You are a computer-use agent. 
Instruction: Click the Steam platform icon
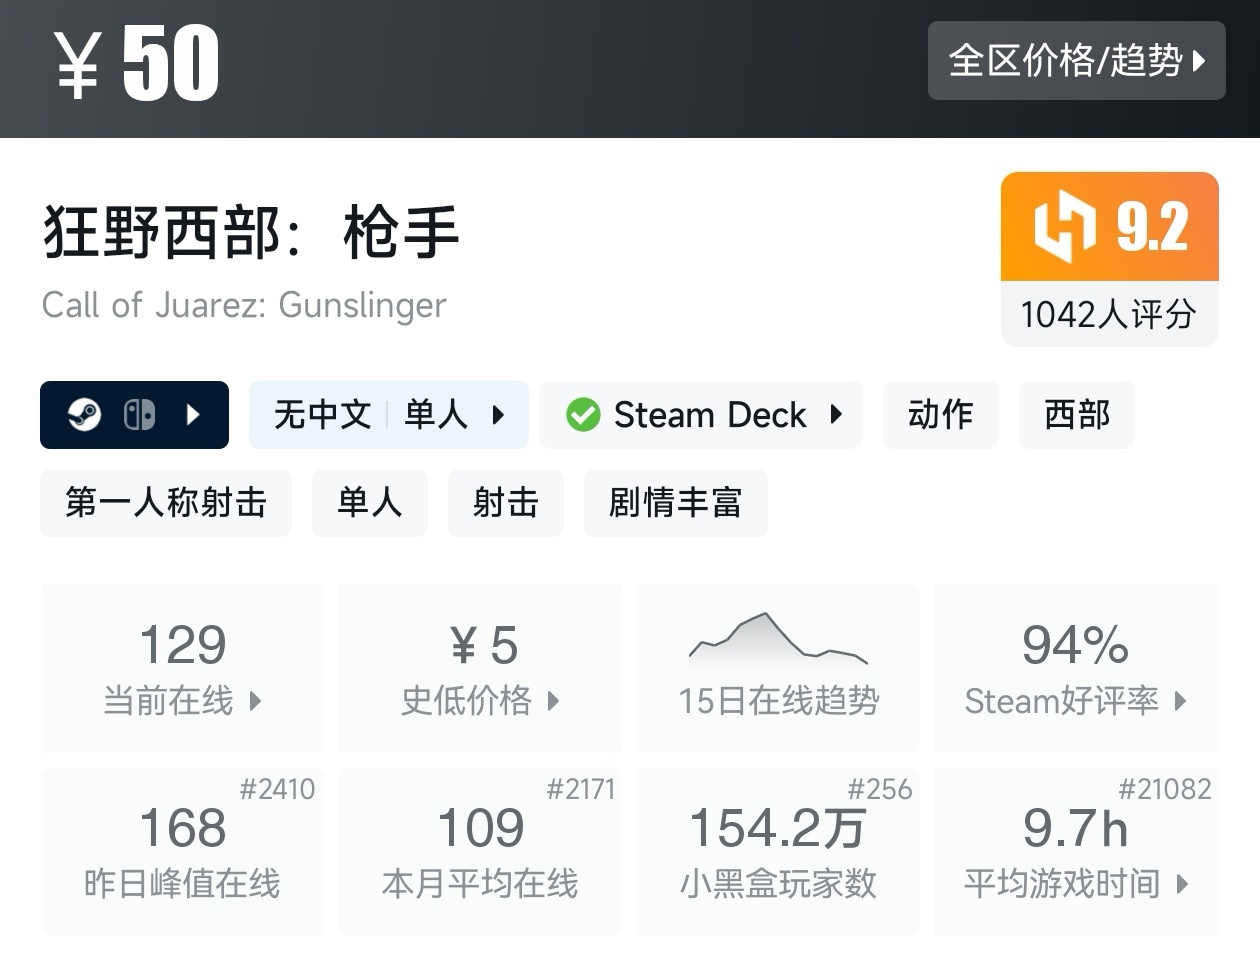click(x=85, y=415)
